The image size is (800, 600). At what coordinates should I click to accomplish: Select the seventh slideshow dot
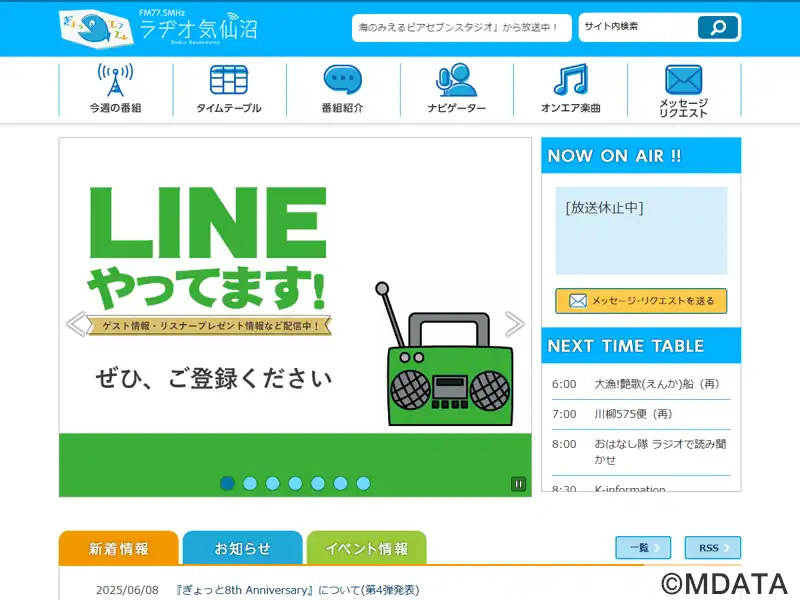pyautogui.click(x=363, y=483)
